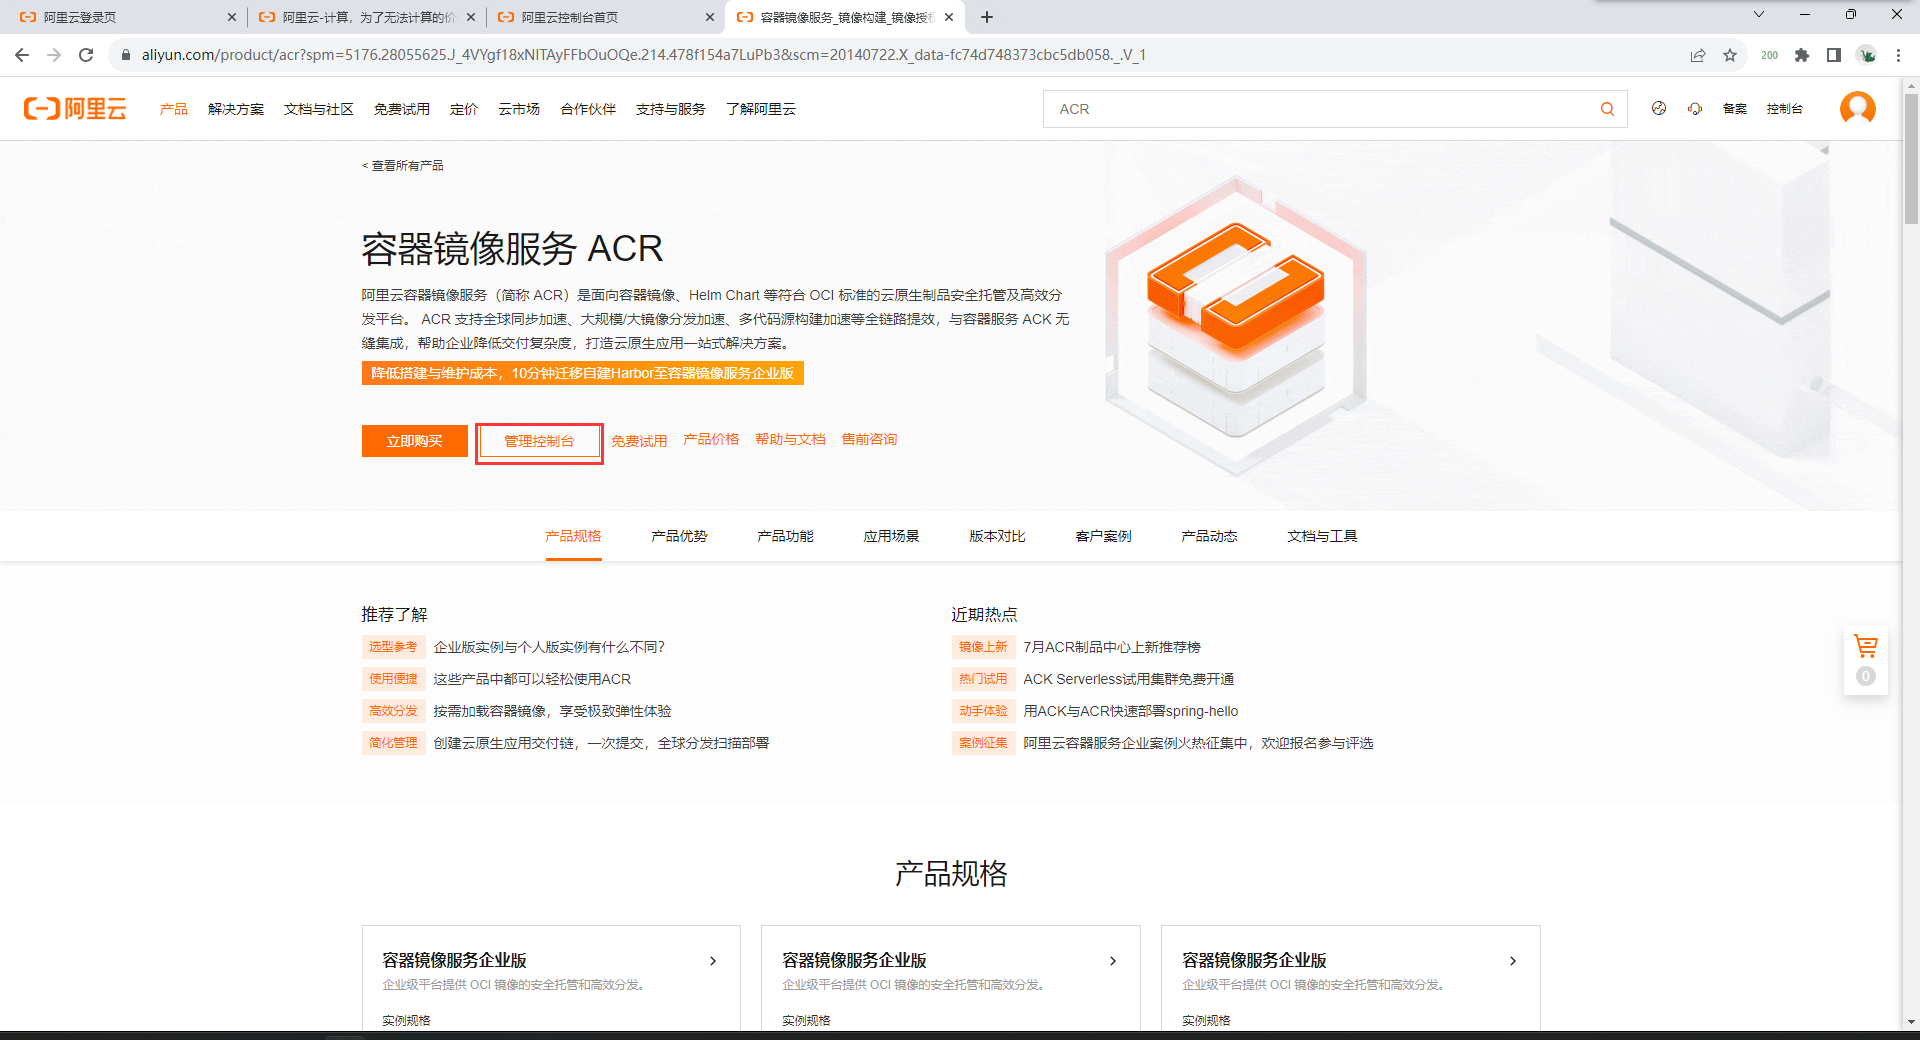The image size is (1920, 1040).
Task: Open 支持与服务 navigation menu
Action: pyautogui.click(x=671, y=109)
